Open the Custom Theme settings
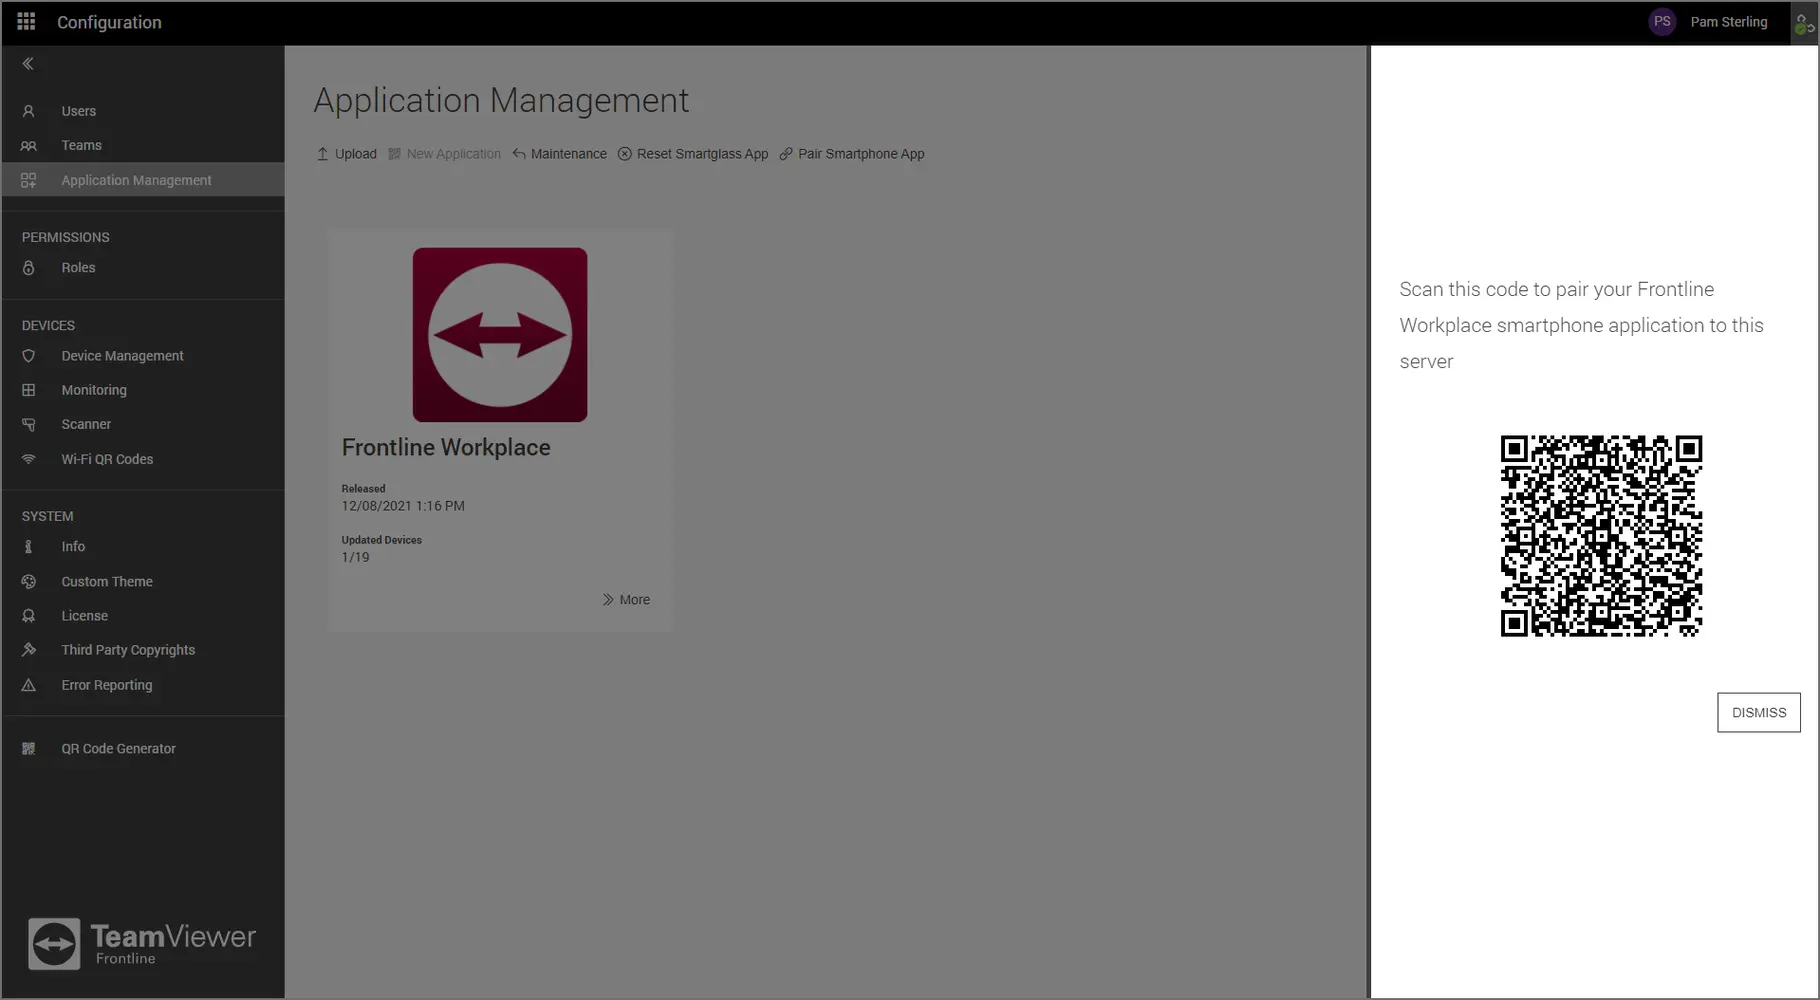The width and height of the screenshot is (1820, 1000). click(x=143, y=582)
